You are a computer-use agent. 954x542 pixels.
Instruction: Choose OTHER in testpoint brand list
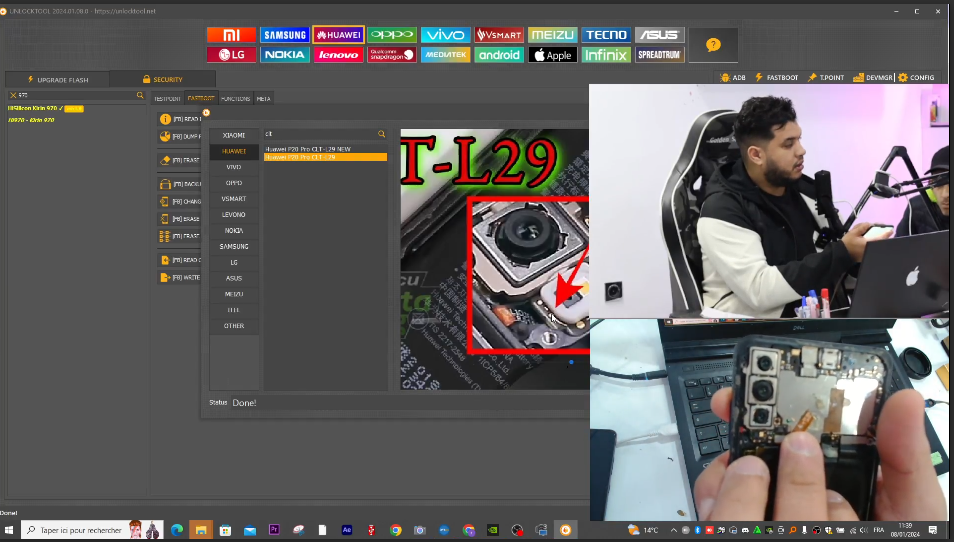coord(234,325)
